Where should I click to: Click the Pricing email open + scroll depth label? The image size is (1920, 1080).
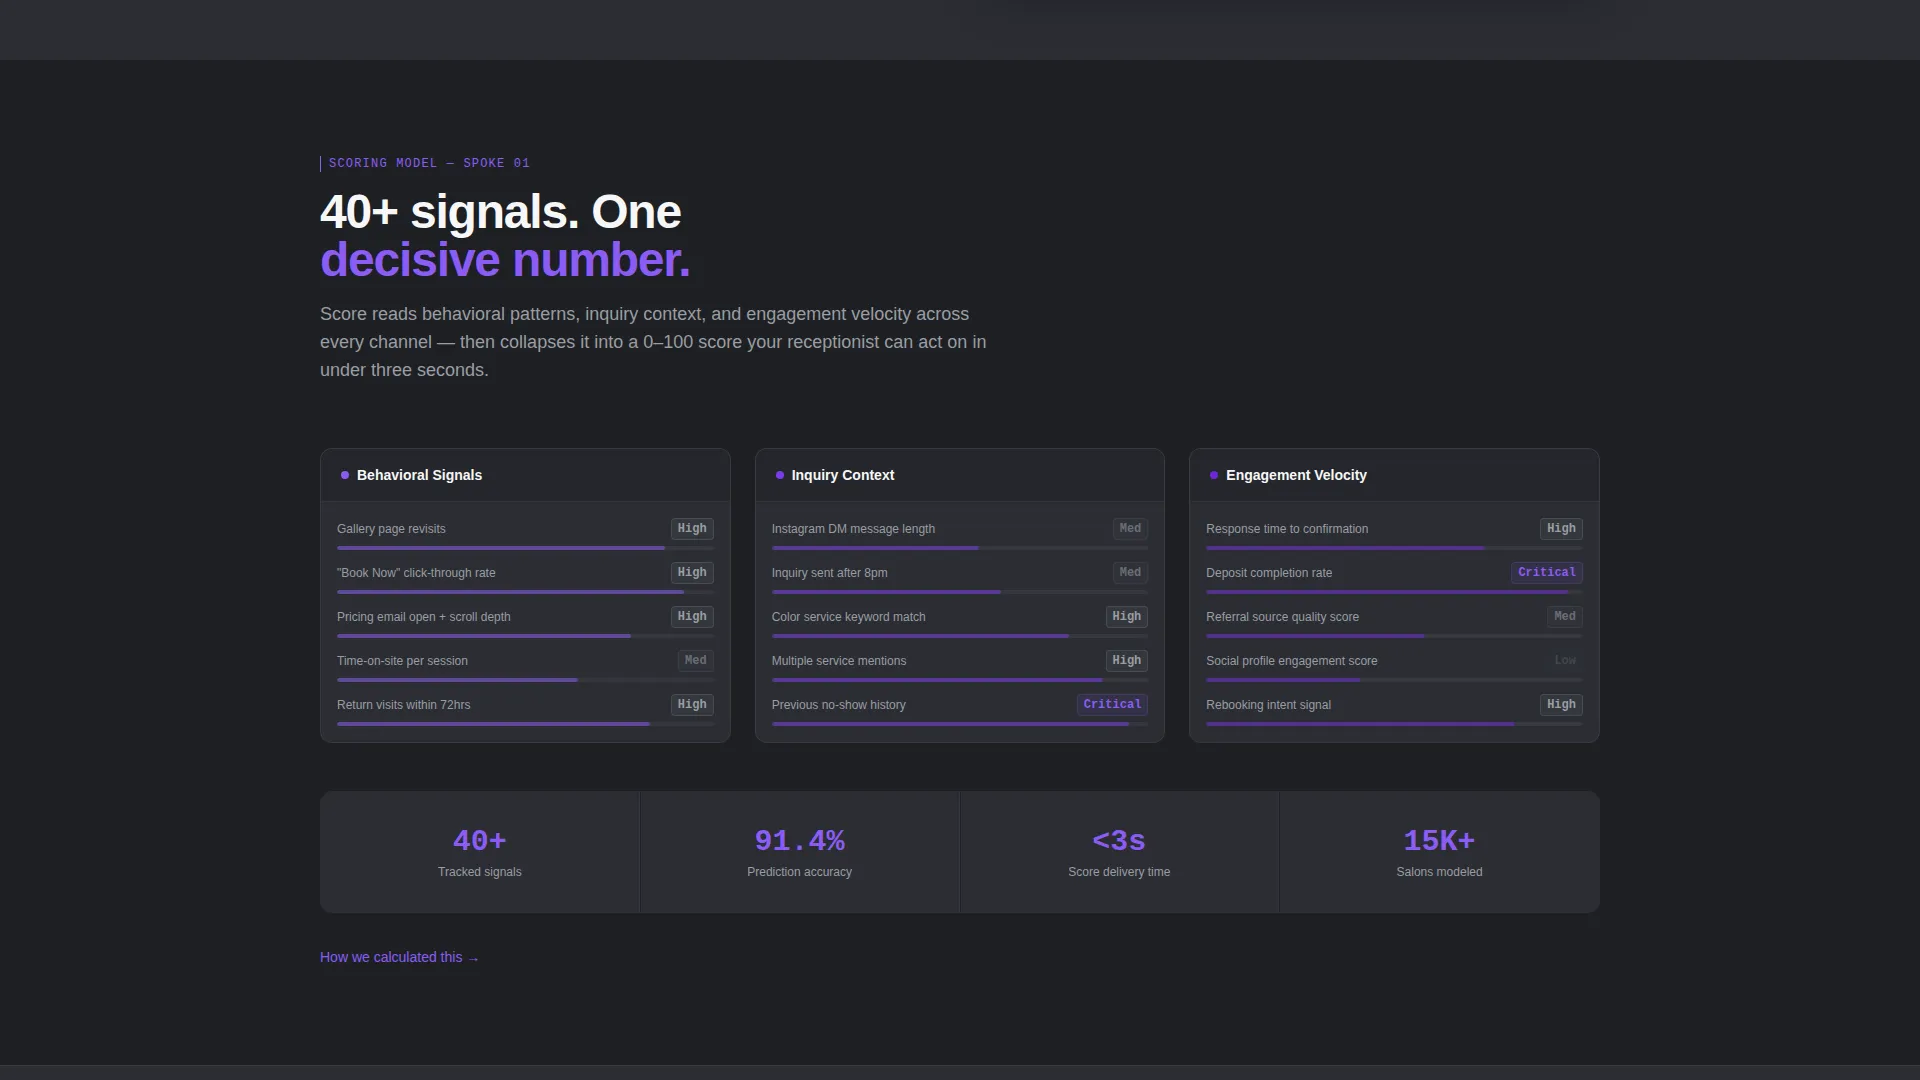coord(424,617)
